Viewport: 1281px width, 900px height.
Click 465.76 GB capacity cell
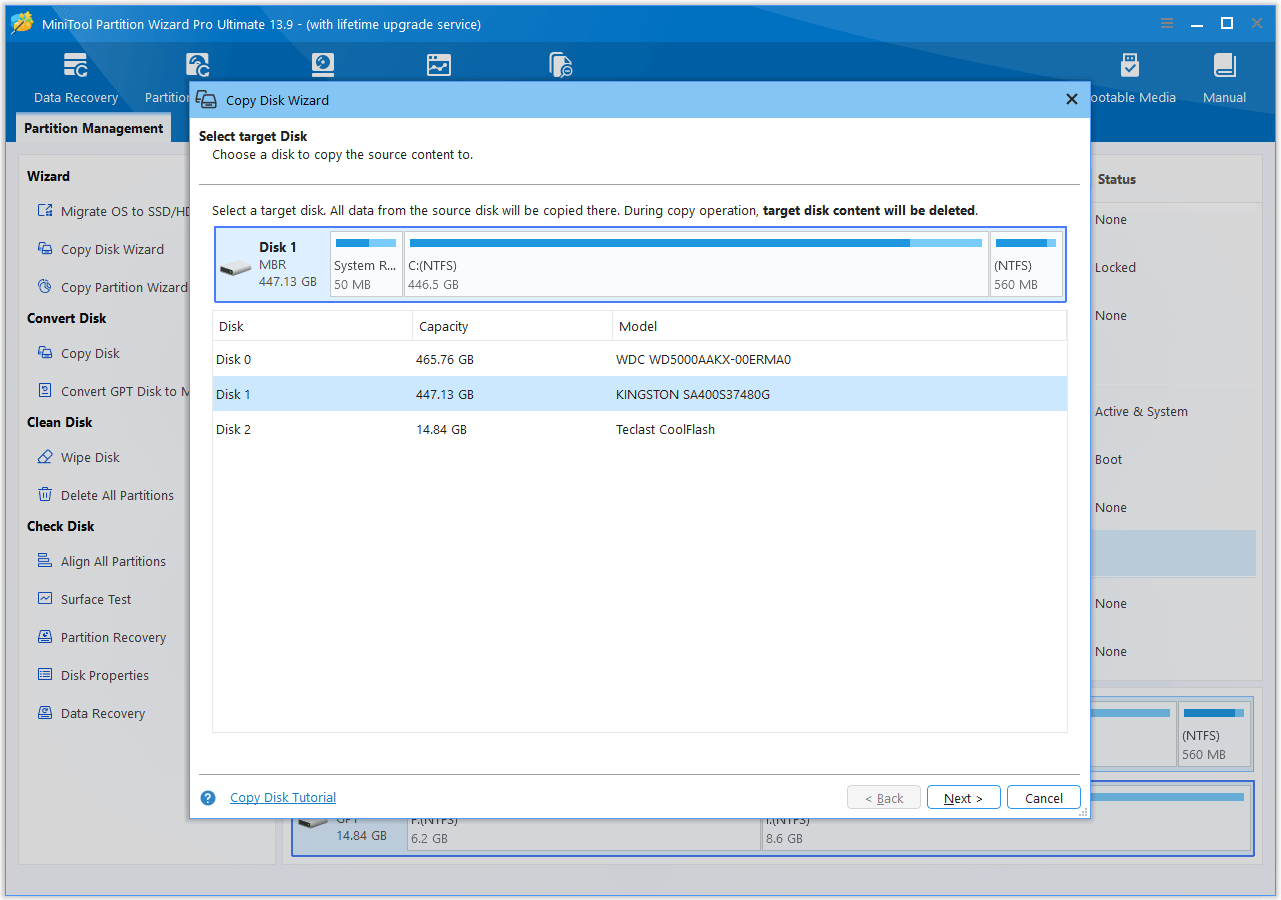[x=445, y=359]
